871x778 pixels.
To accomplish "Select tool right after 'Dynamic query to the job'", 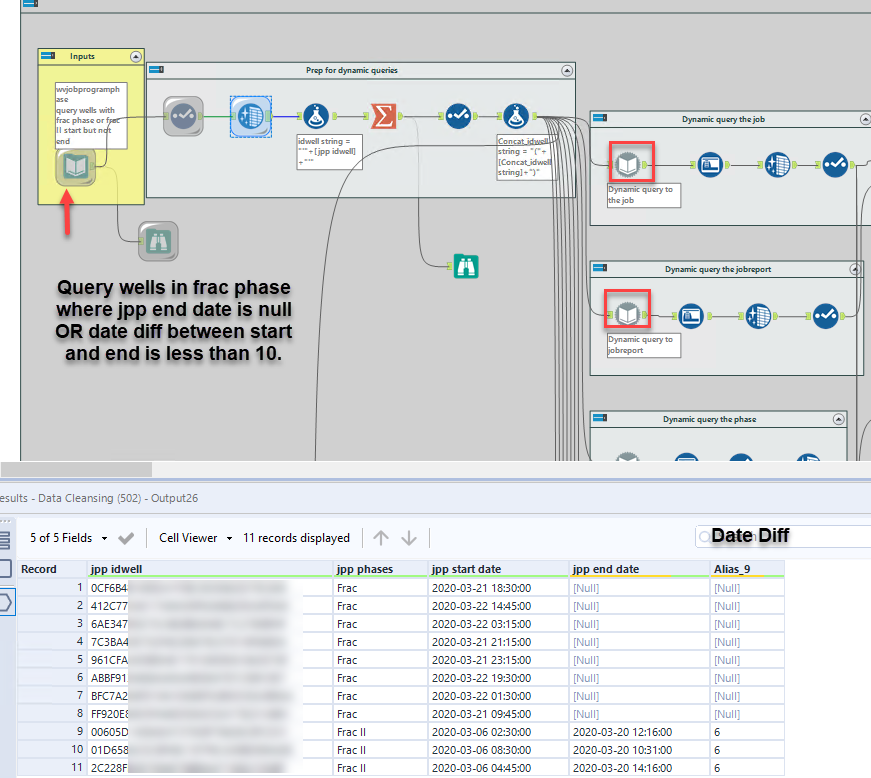I will click(x=710, y=164).
